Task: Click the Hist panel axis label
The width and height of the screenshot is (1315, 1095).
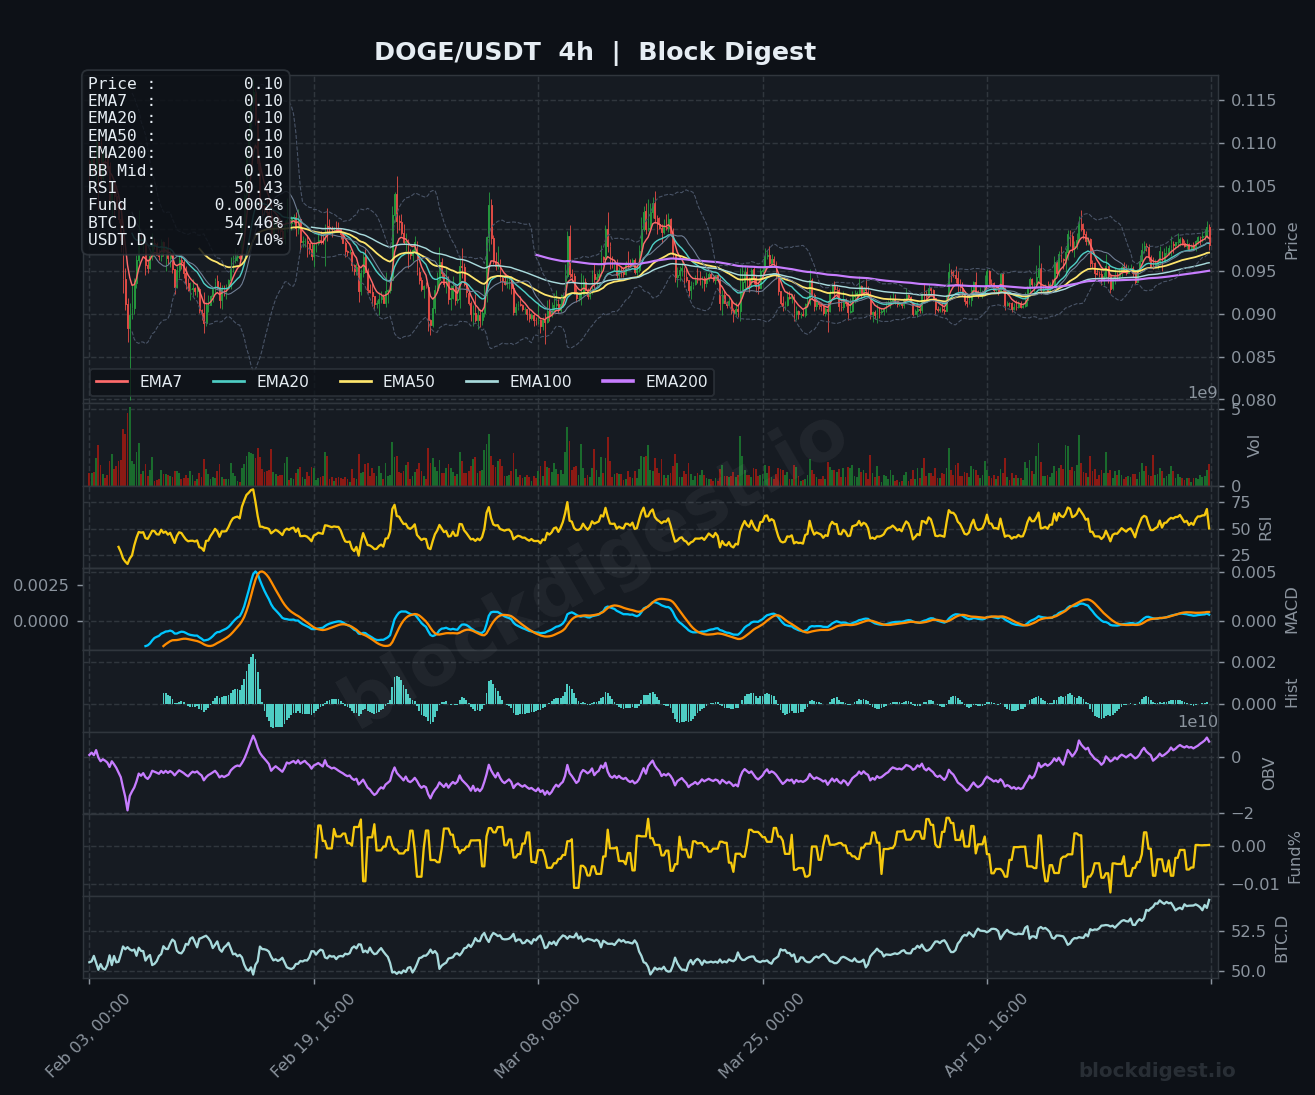Action: point(1291,693)
